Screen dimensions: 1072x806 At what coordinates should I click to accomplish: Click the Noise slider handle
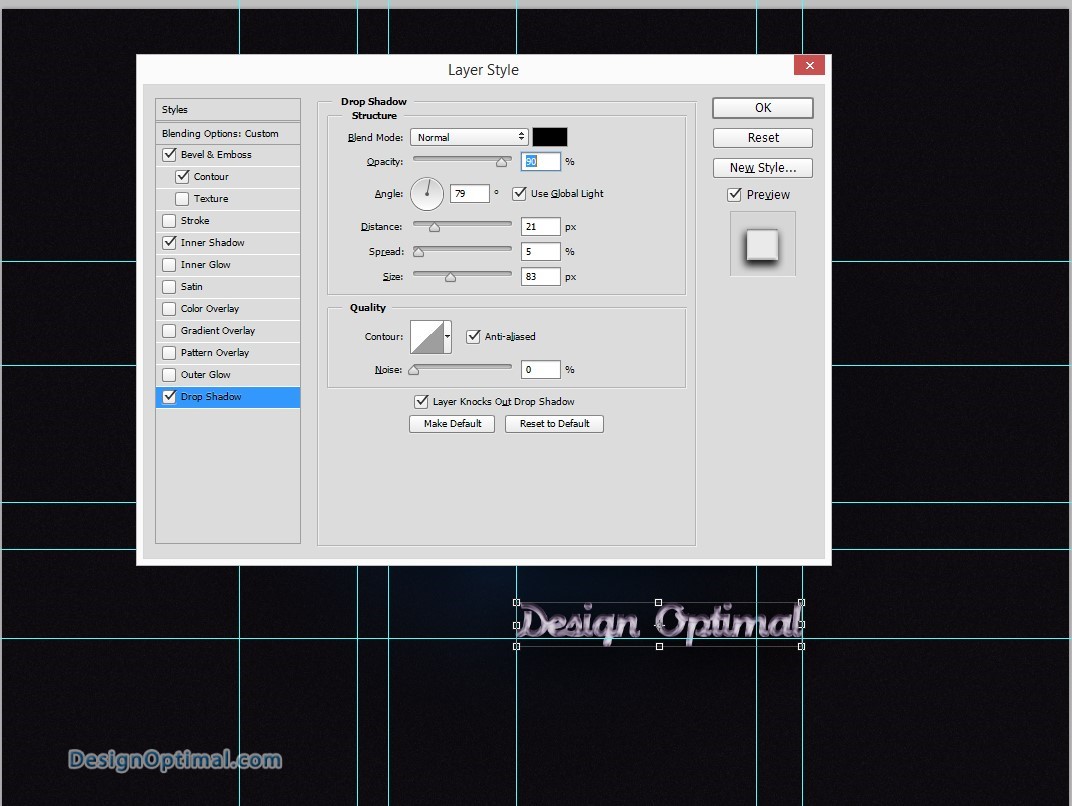click(414, 370)
